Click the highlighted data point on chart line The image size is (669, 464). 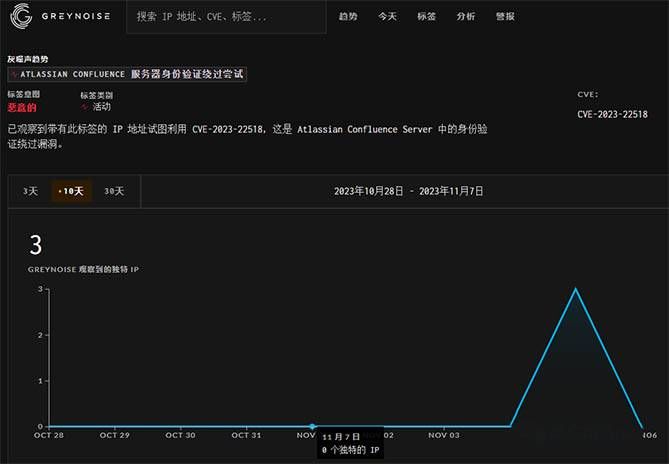tap(312, 426)
